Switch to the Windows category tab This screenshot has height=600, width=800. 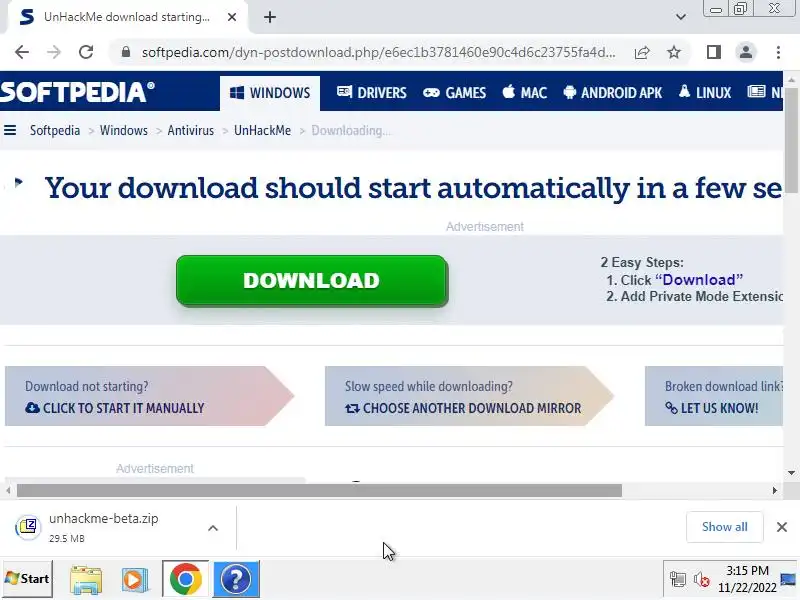[270, 93]
